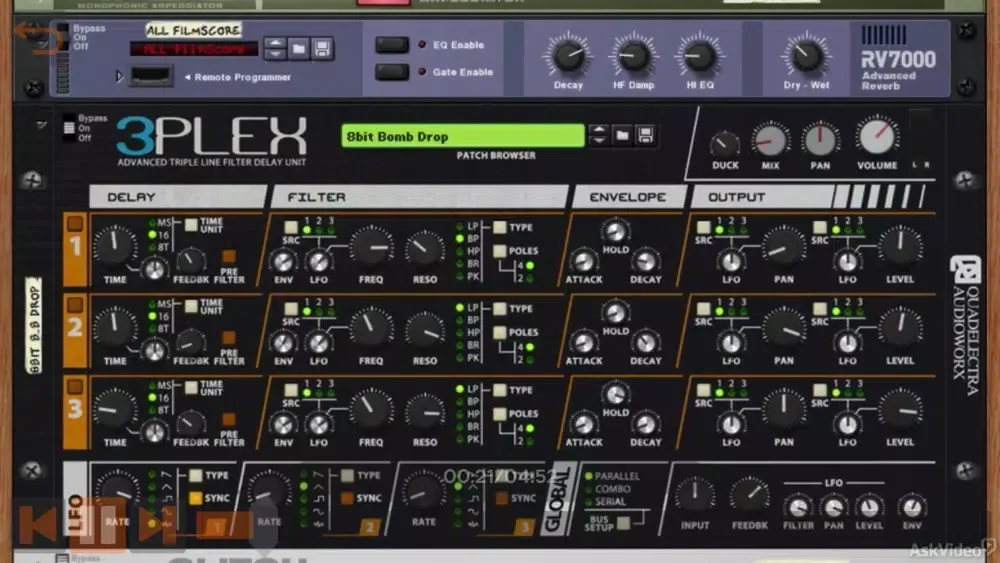This screenshot has height=563, width=1000.
Task: Click the output SRC button on line 2 pan
Action: [x=703, y=309]
